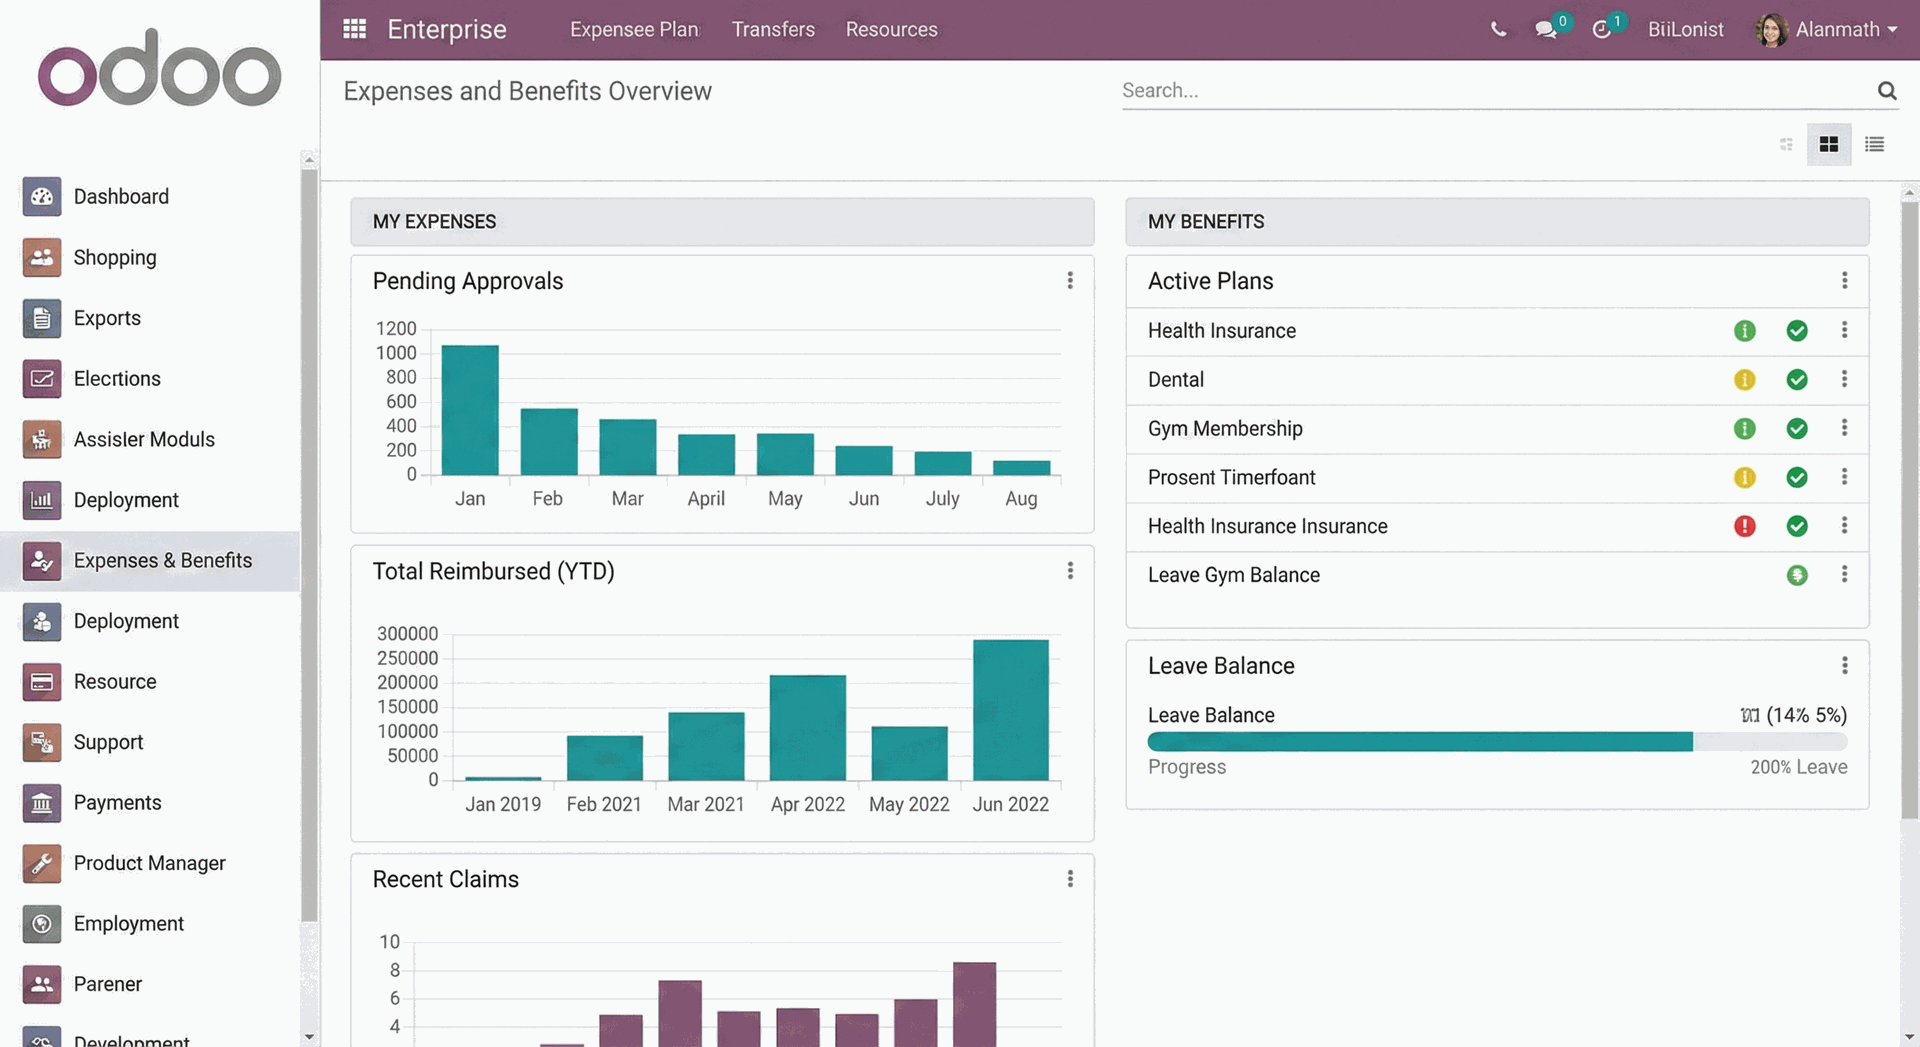
Task: Click the search magnifier icon
Action: click(1886, 91)
